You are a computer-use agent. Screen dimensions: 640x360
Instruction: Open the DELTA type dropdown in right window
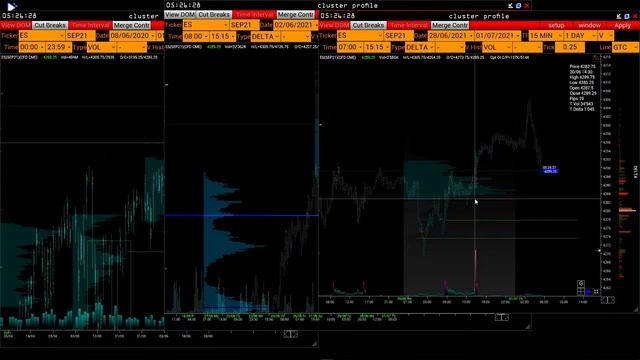tap(420, 47)
